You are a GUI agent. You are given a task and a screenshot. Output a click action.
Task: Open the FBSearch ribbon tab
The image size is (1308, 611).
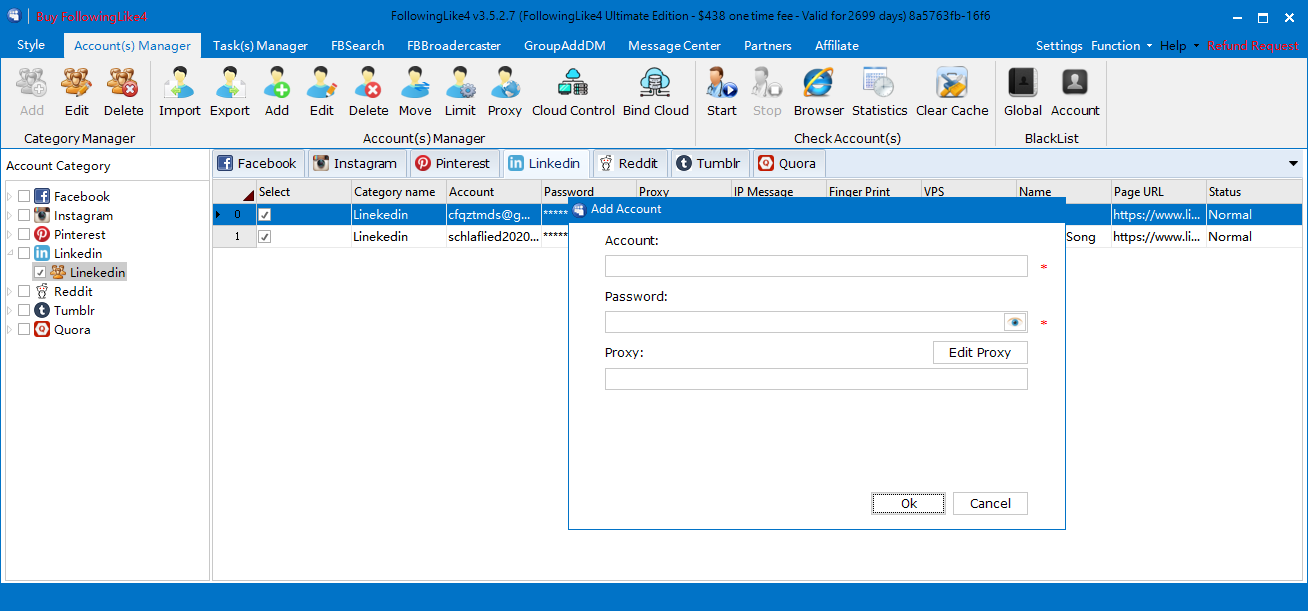coord(357,46)
